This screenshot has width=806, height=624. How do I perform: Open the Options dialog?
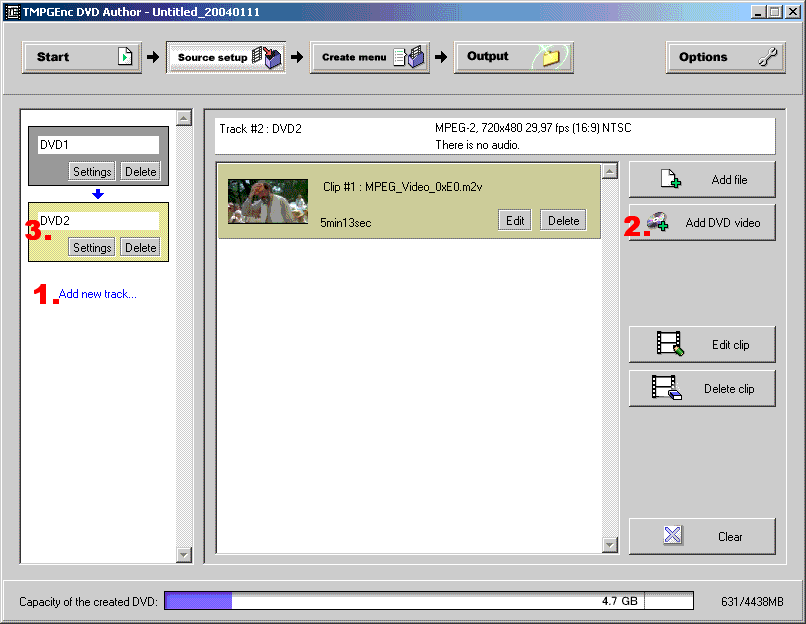click(x=725, y=57)
